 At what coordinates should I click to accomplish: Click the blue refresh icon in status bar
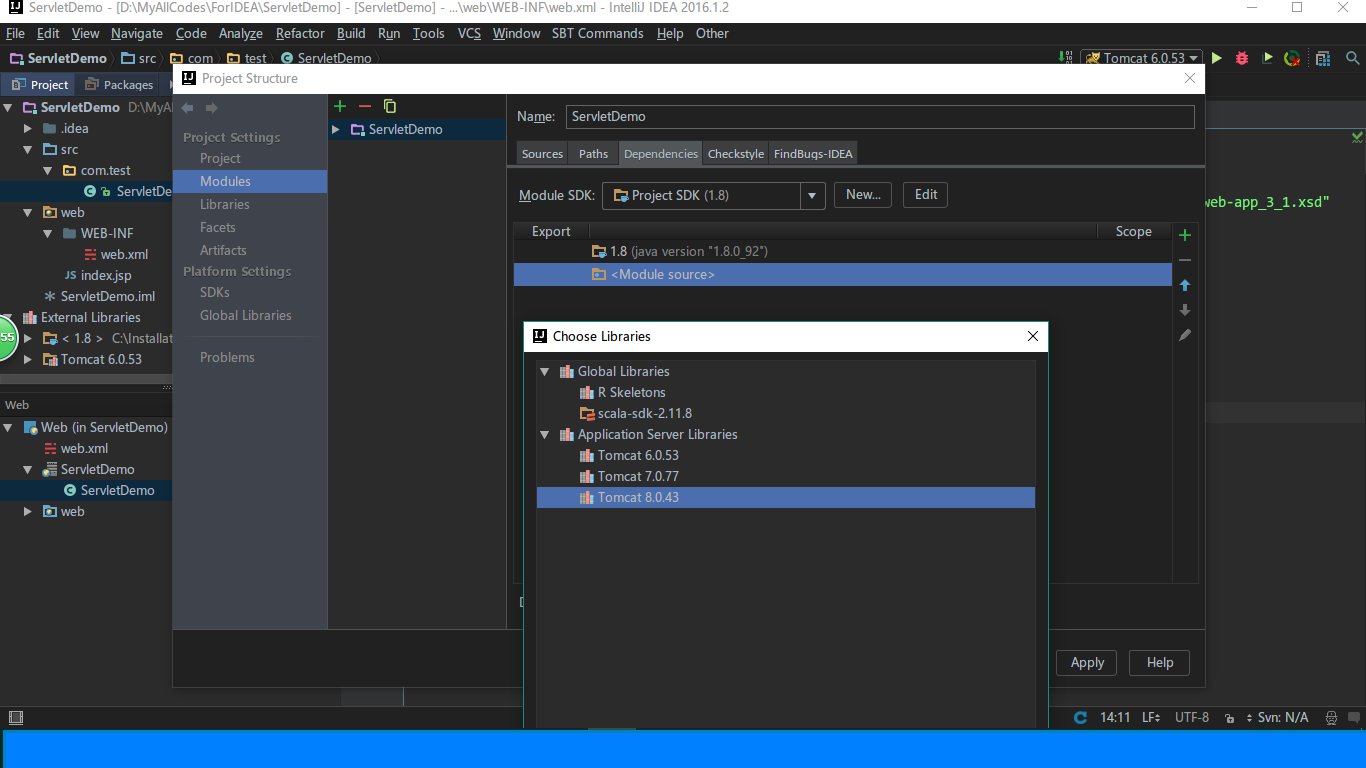click(x=1080, y=718)
